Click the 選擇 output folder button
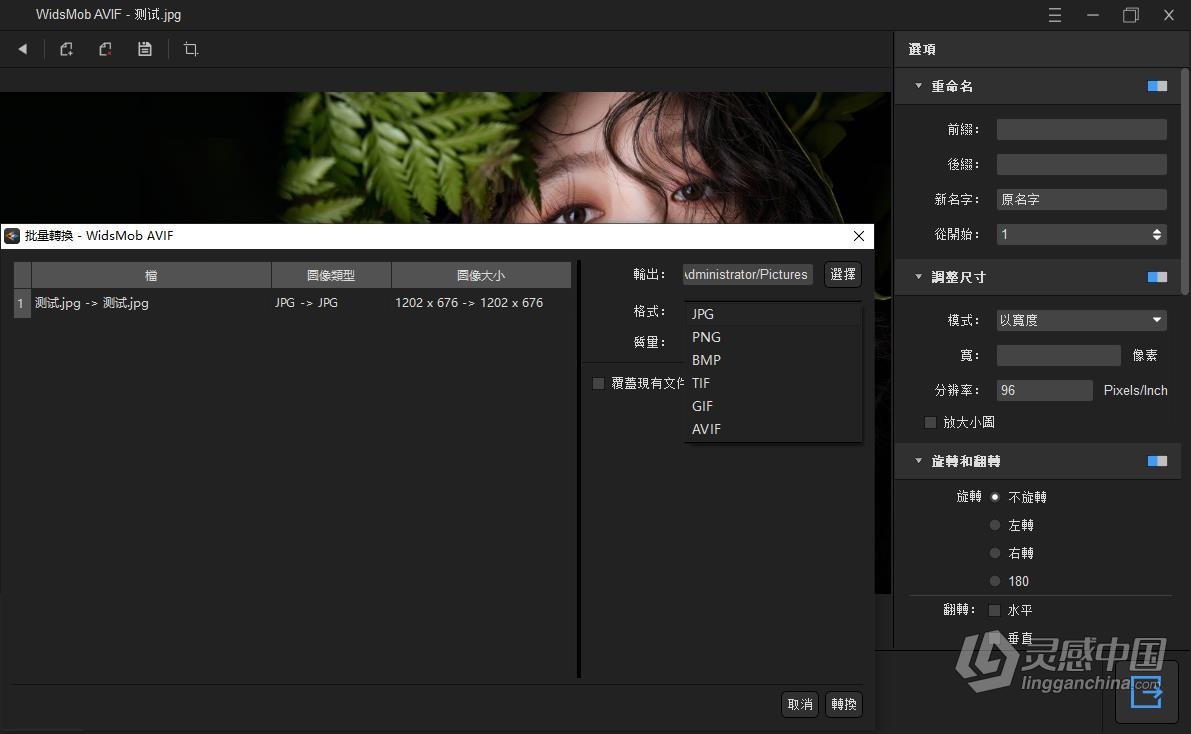 point(842,274)
